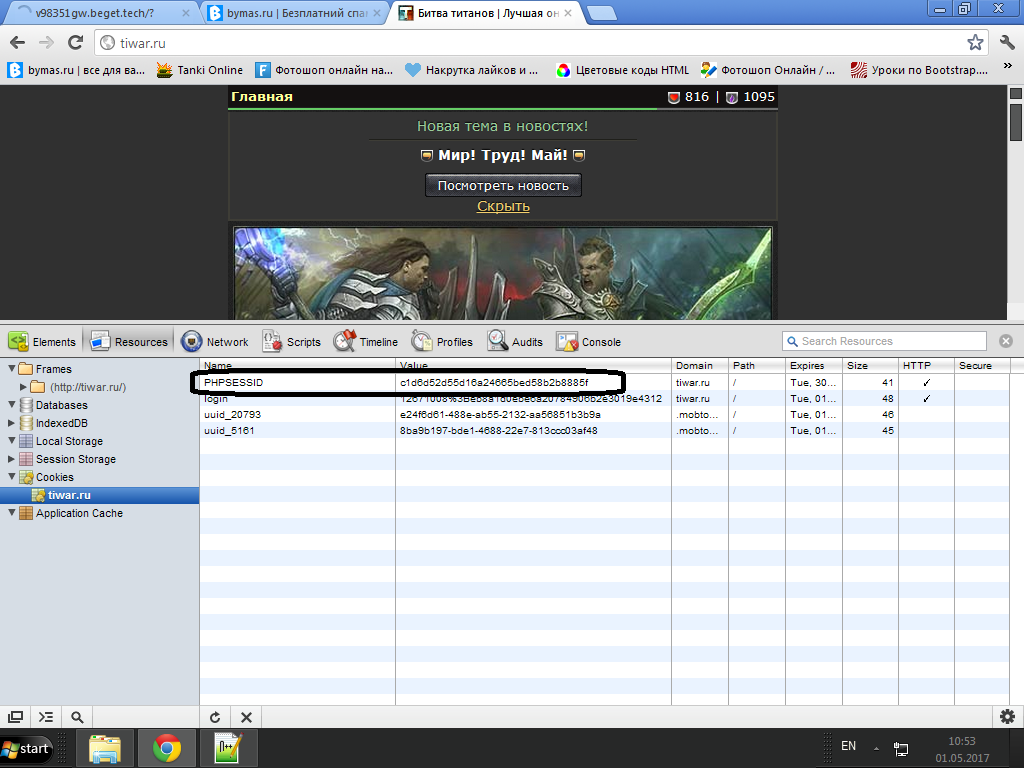Click the delete cookie X icon

point(246,717)
